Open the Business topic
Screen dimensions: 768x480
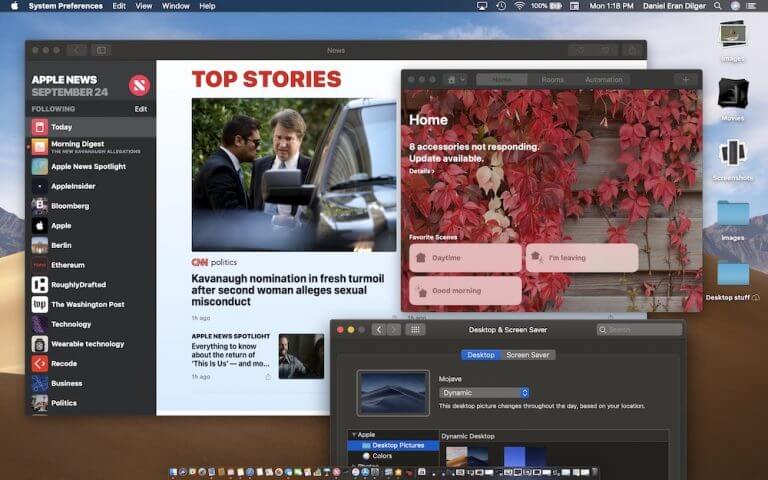[x=91, y=383]
